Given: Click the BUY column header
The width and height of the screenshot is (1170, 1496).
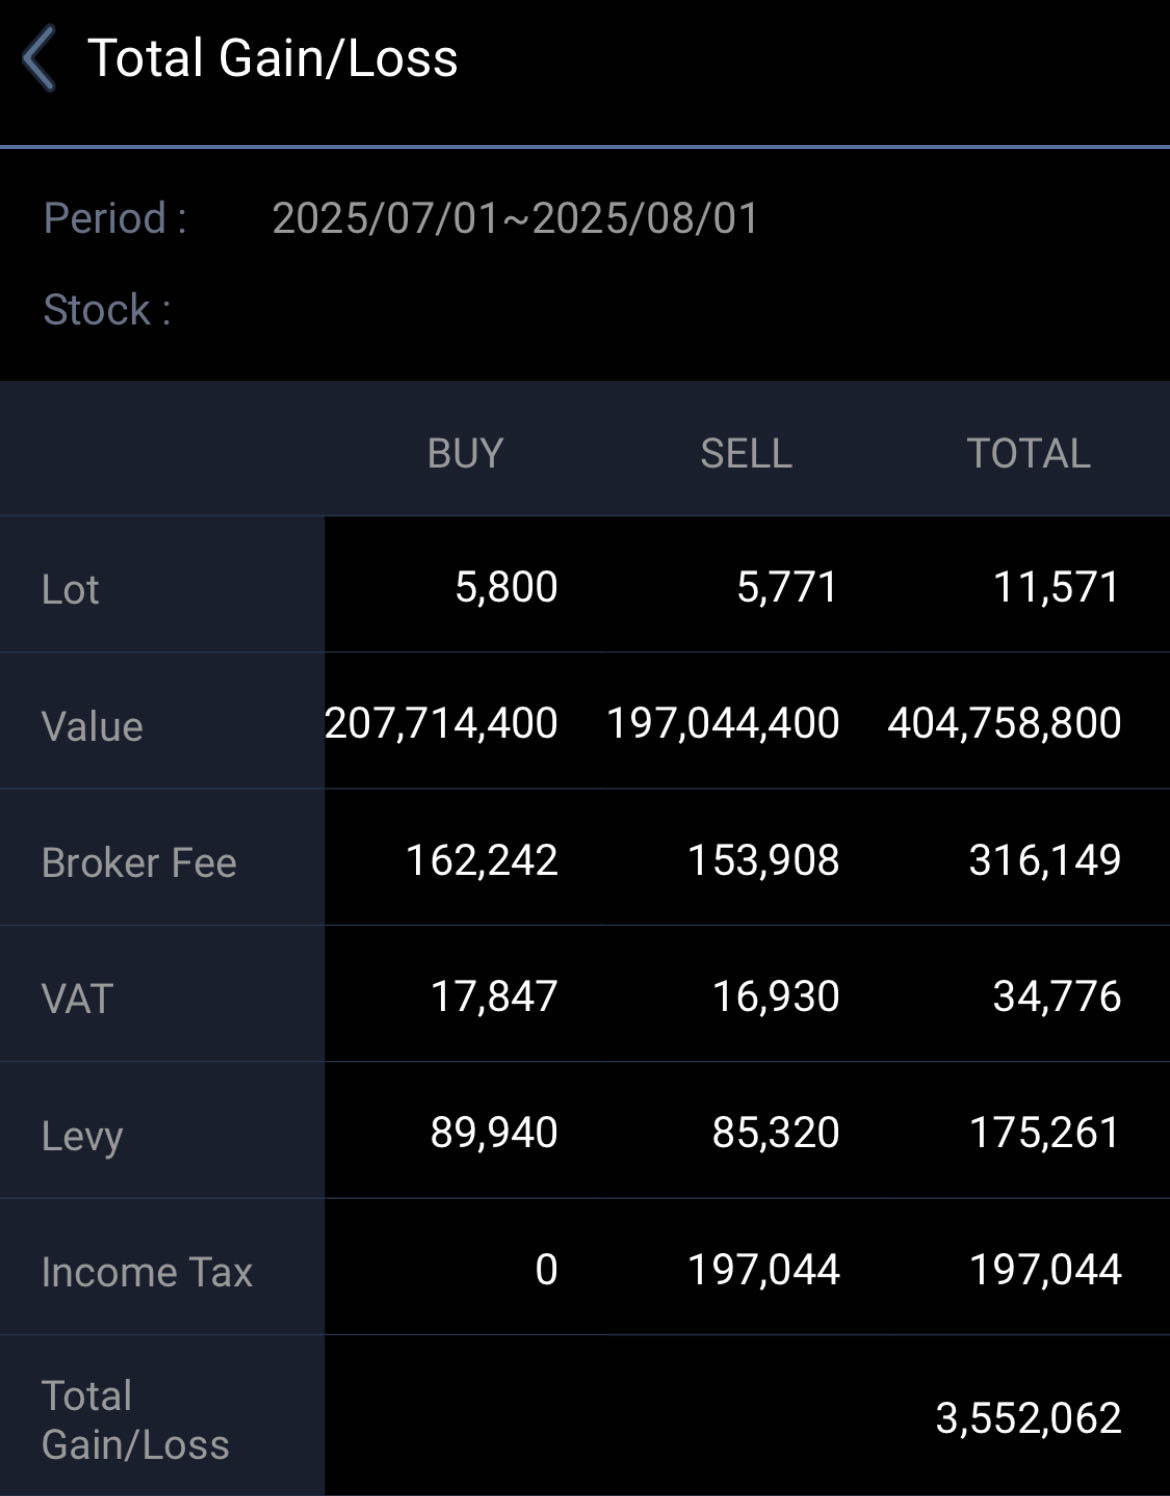Looking at the screenshot, I should (x=465, y=454).
